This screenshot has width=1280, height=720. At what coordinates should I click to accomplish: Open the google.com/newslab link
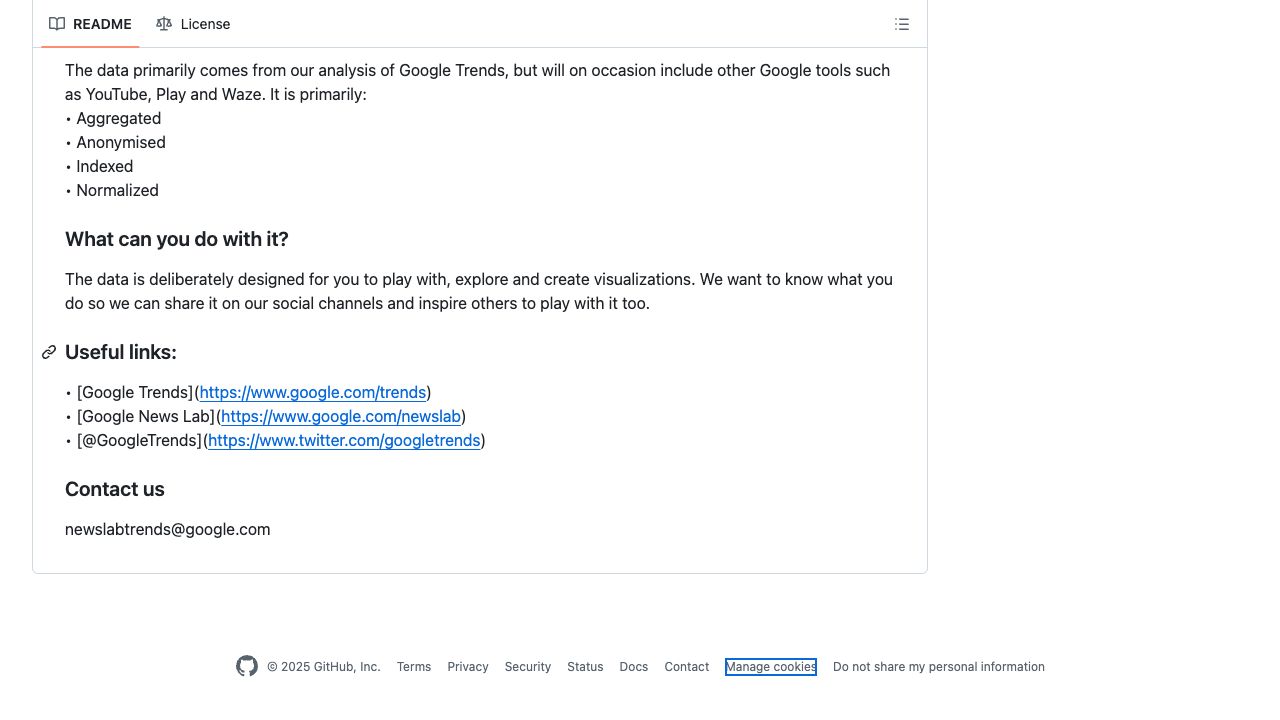coord(341,416)
